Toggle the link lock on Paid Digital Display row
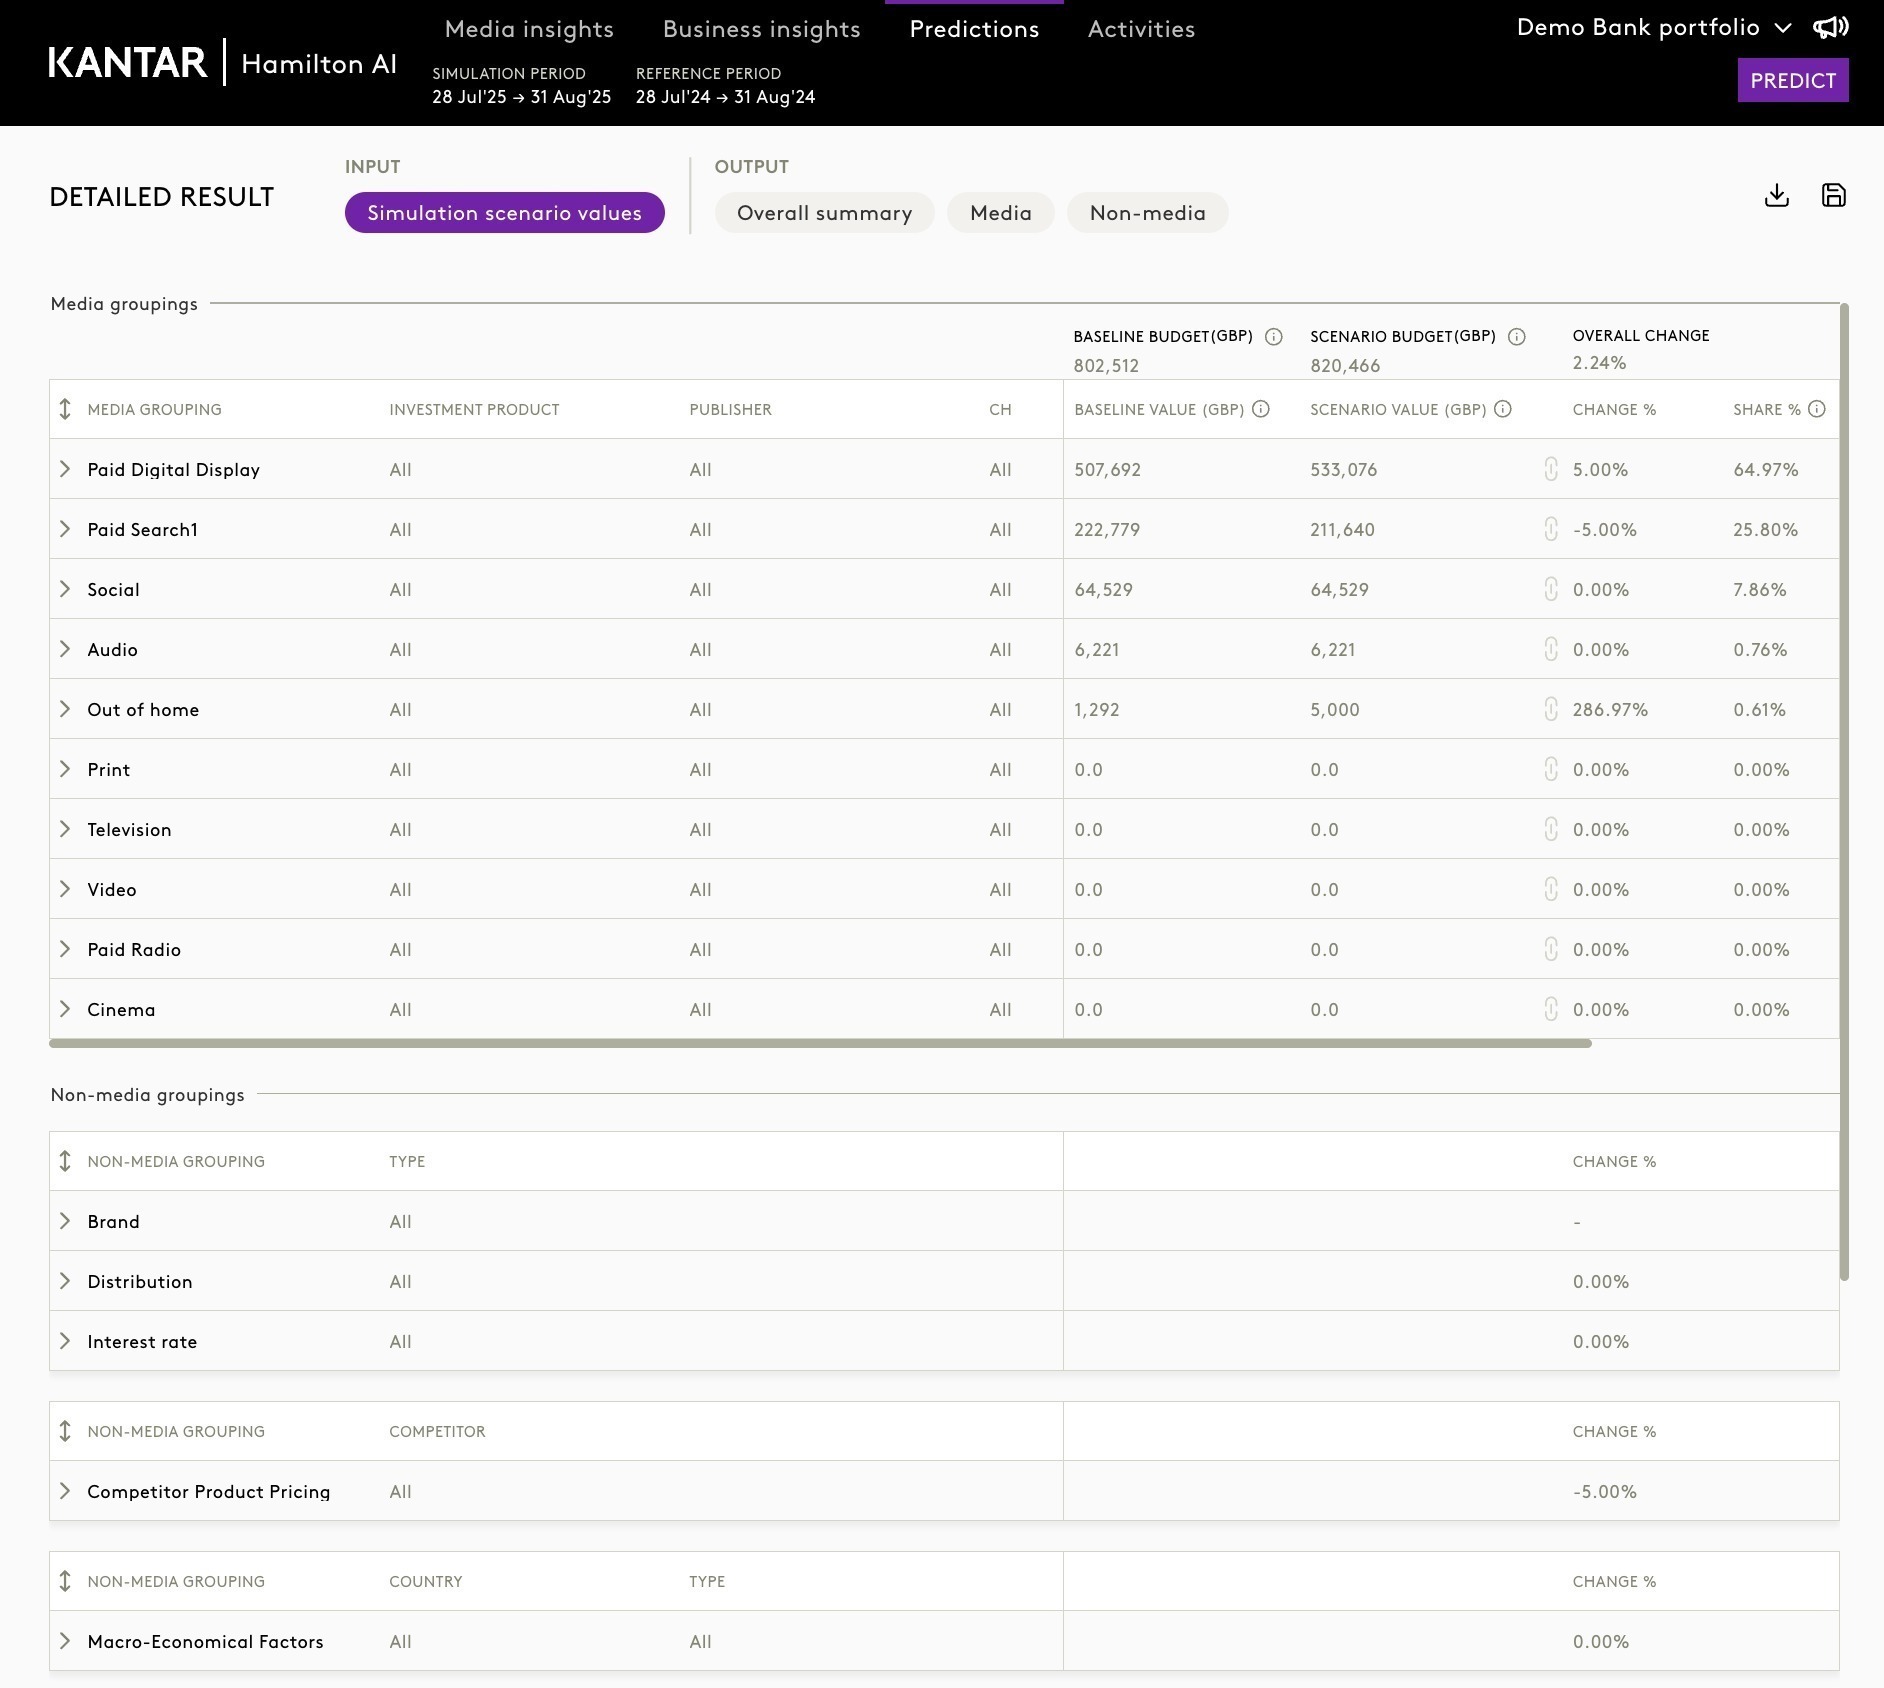Screen dimensions: 1884x1688 [x=1550, y=469]
